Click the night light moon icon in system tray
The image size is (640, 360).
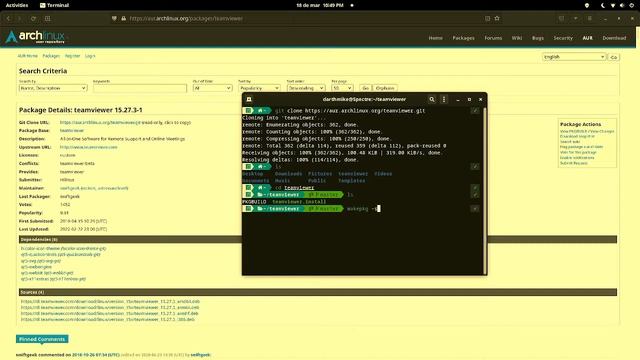click(x=603, y=5)
